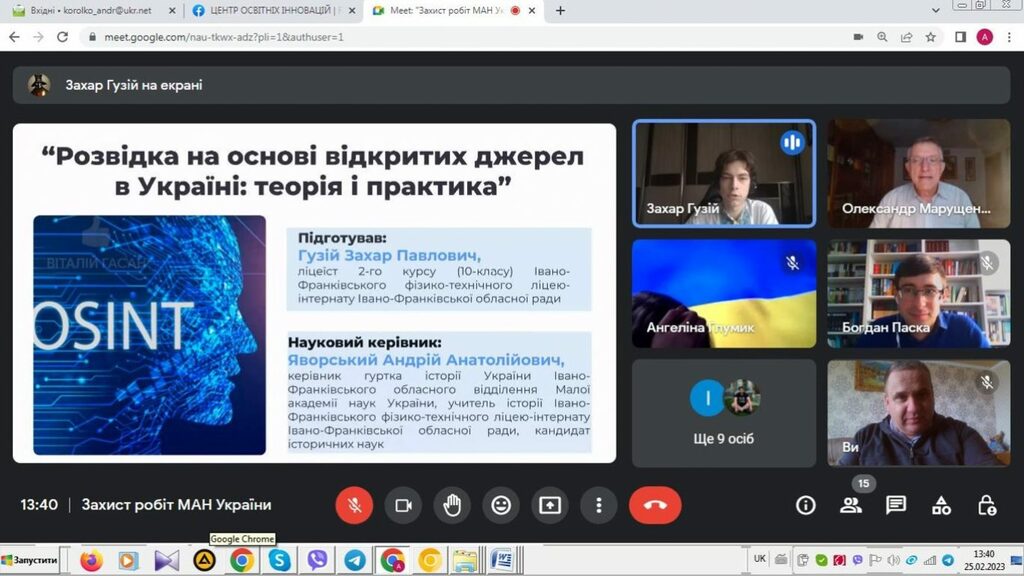Click the Ще 9 осіб participants tile
1024x576 pixels.
(724, 411)
